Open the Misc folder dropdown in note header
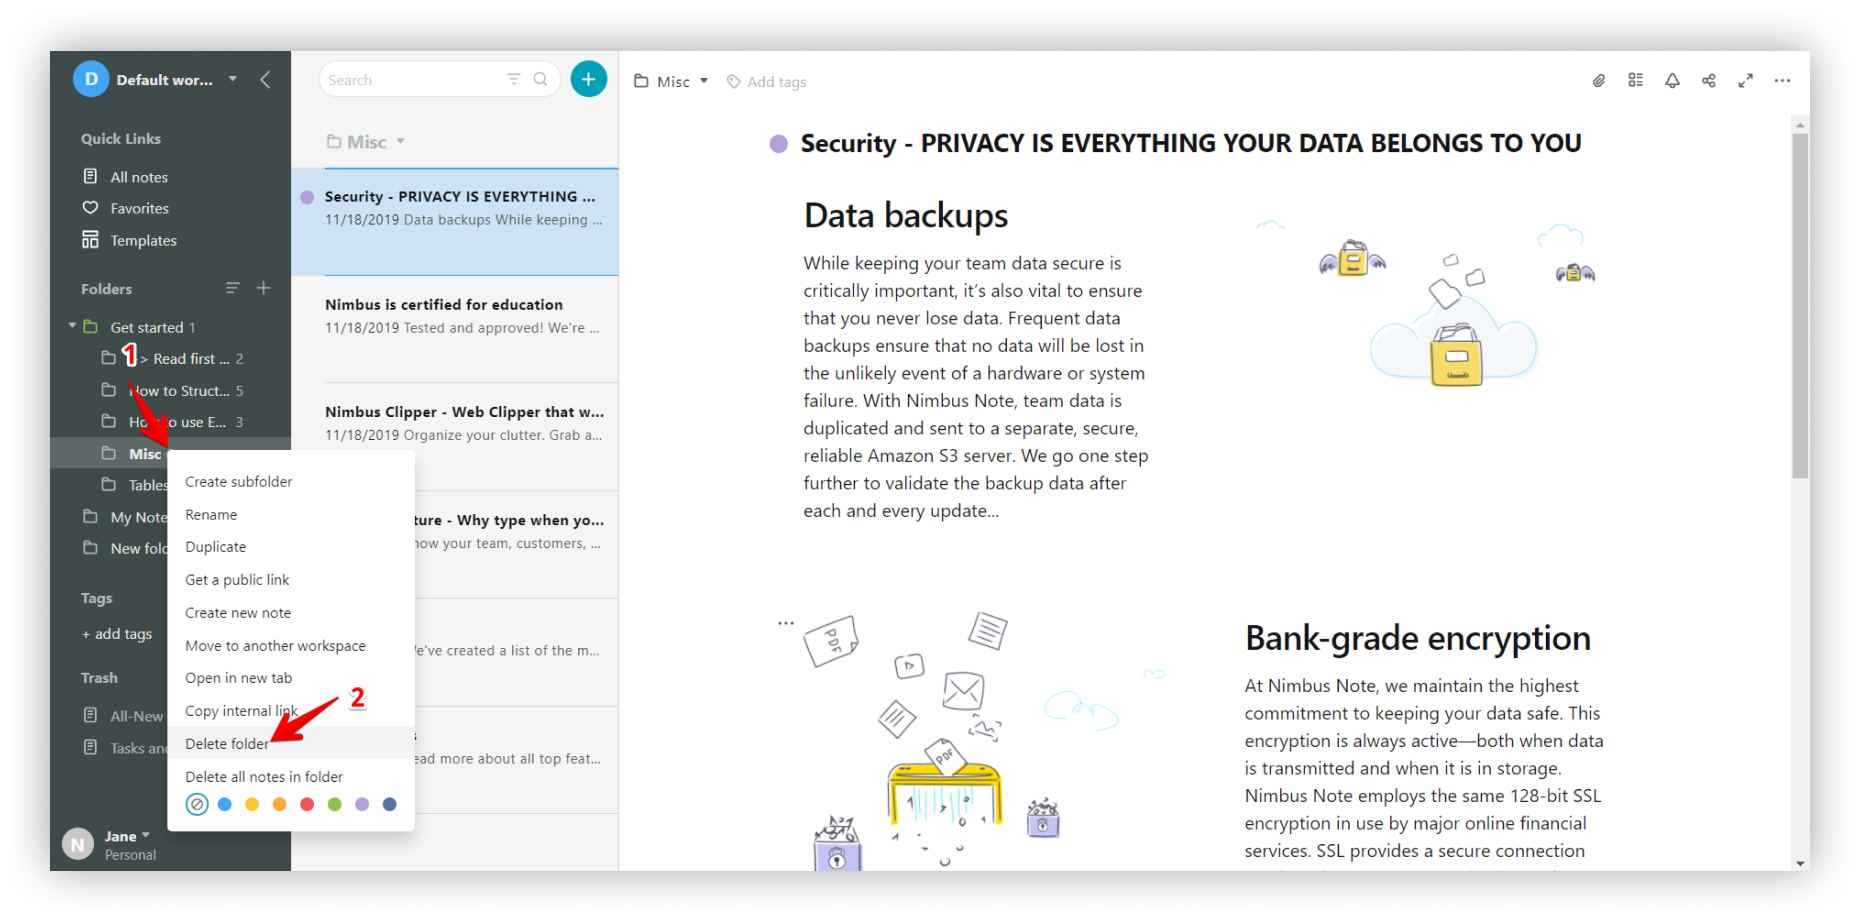Screen dimensions: 1860x920 [x=704, y=81]
